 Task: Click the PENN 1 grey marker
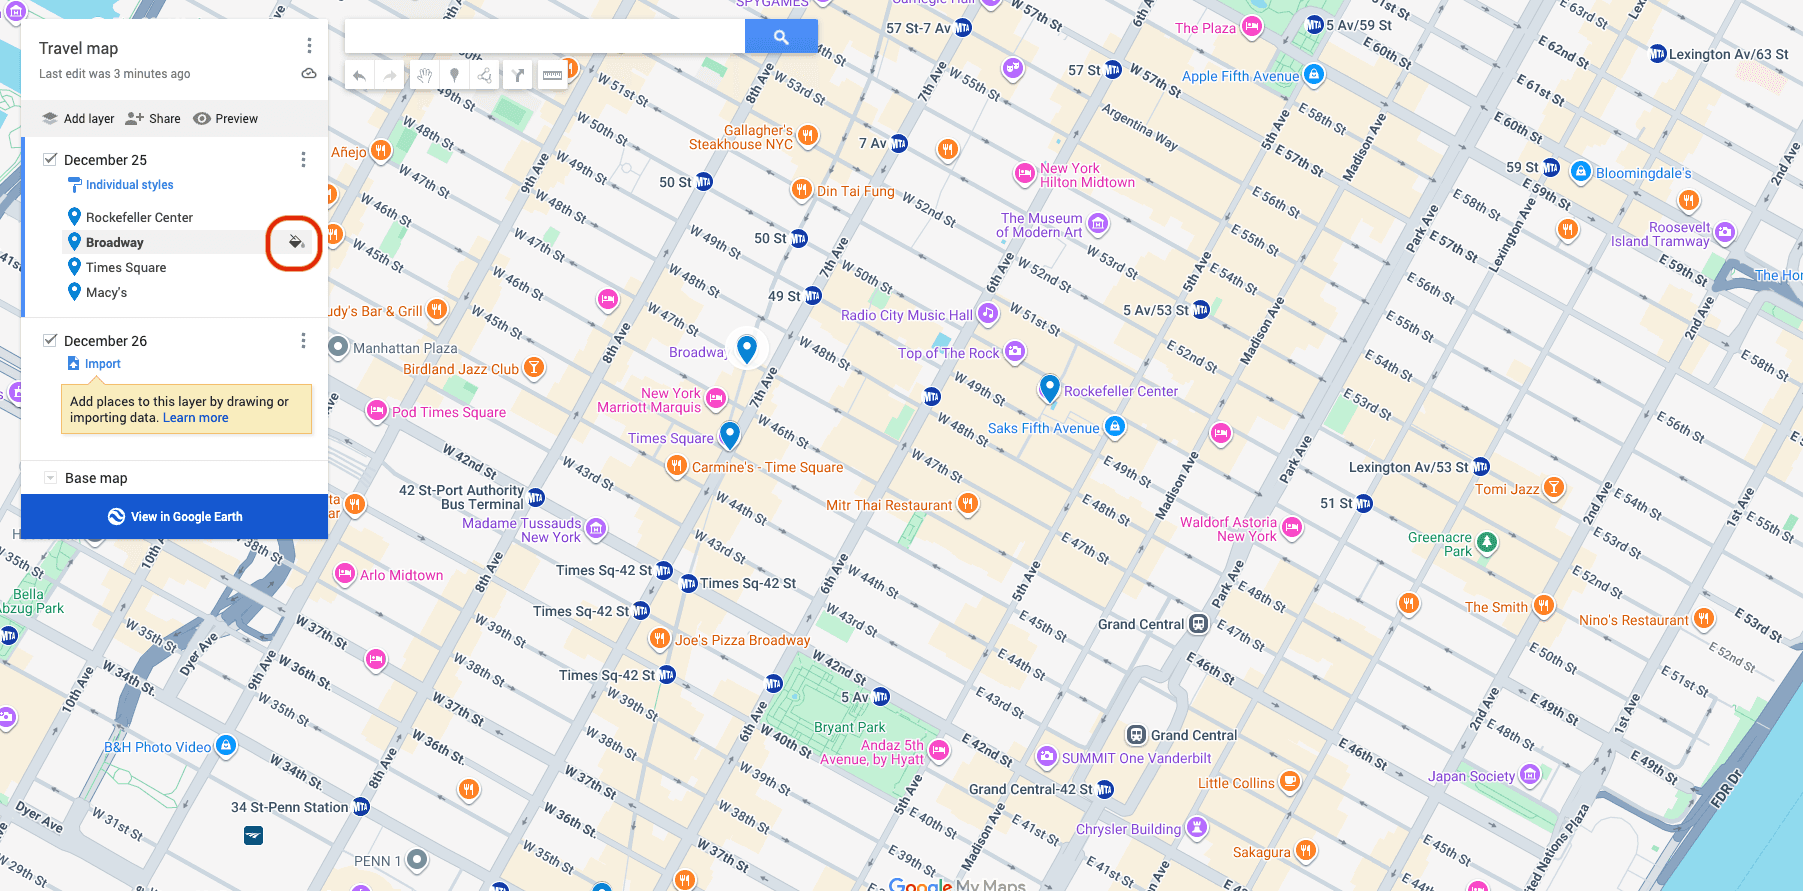[x=417, y=859]
